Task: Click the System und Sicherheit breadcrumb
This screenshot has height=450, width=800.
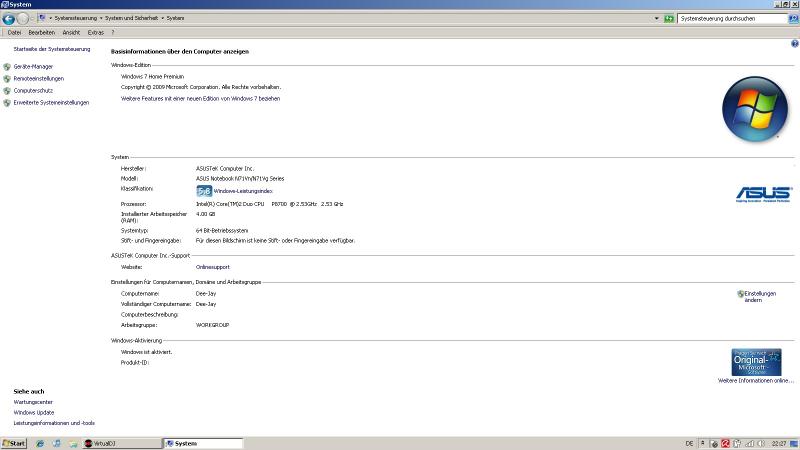Action: click(132, 18)
